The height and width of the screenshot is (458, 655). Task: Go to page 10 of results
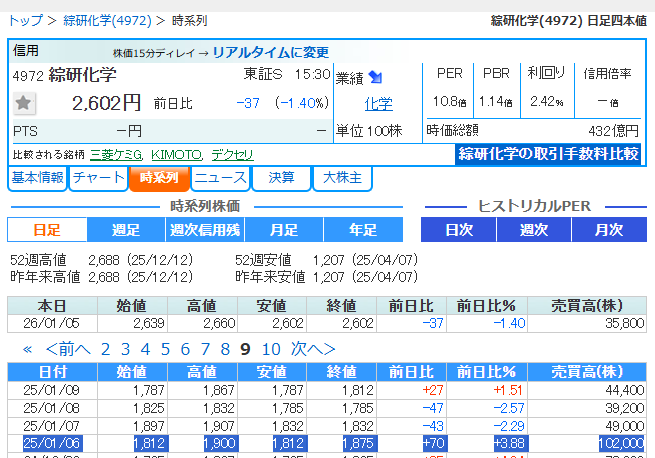tap(271, 349)
